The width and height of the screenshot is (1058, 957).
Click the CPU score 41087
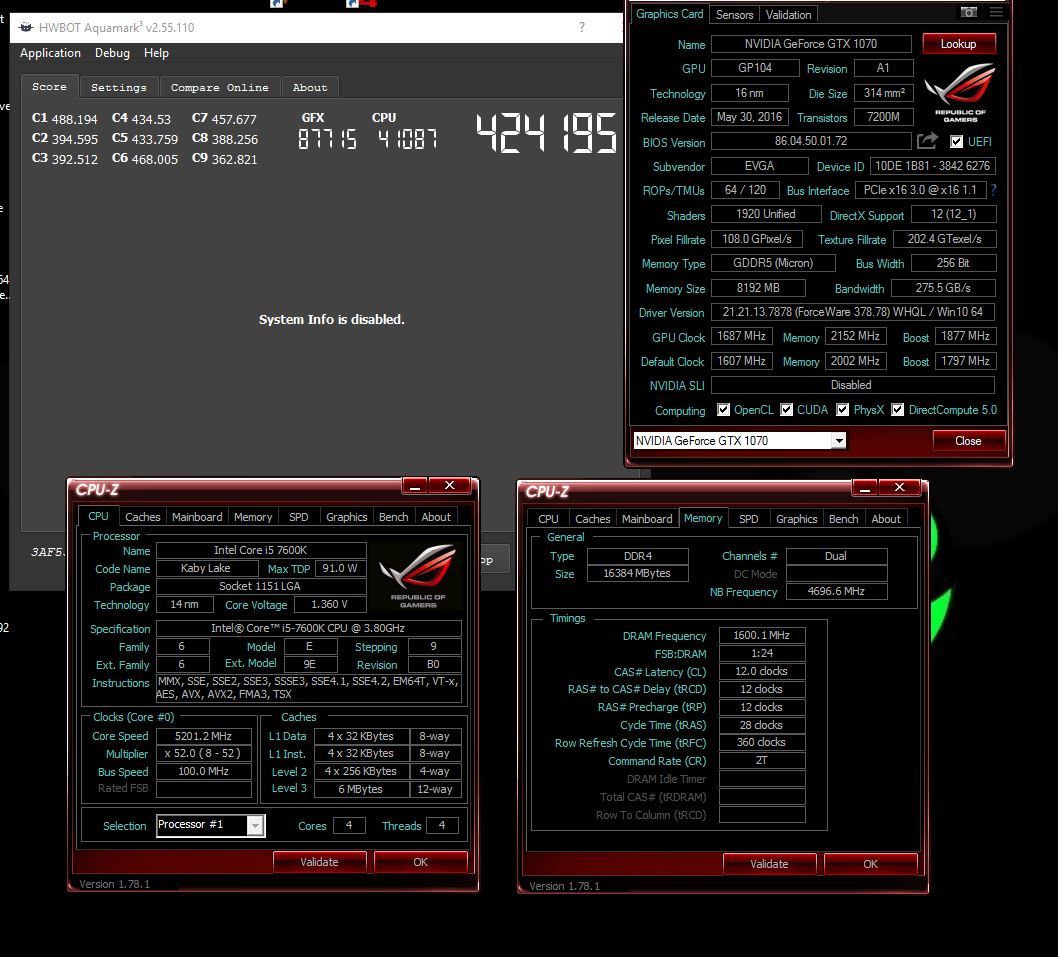(x=407, y=139)
